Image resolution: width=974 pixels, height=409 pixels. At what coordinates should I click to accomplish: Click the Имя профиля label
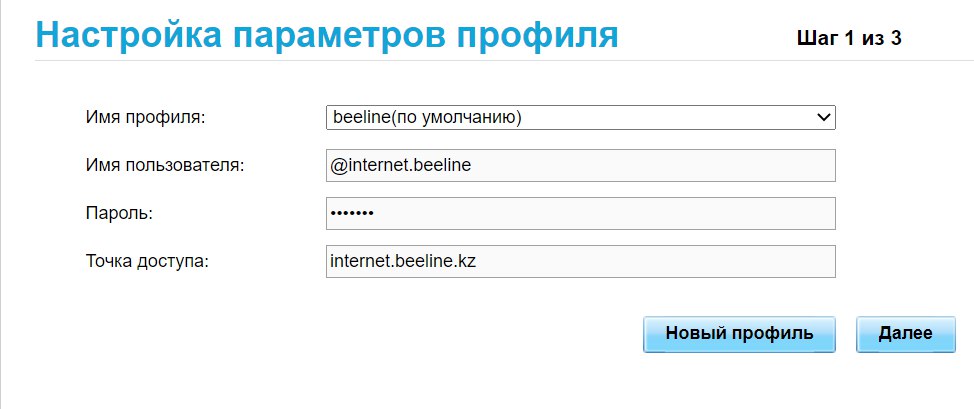pos(146,117)
